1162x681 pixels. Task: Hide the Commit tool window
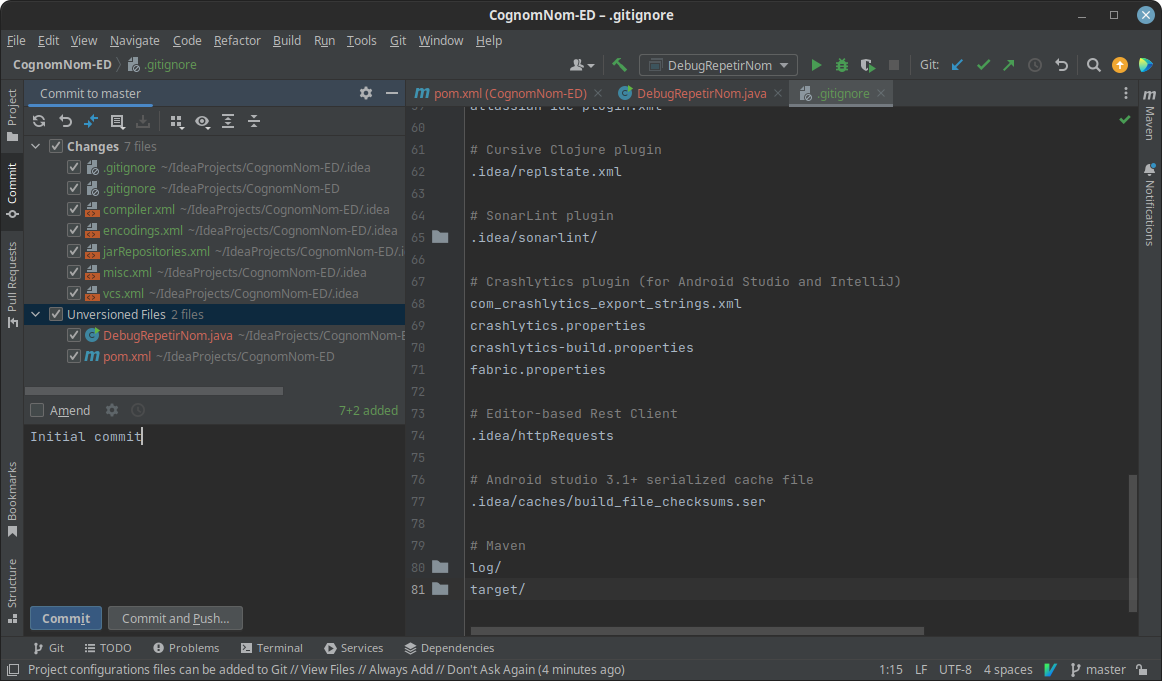coord(392,93)
